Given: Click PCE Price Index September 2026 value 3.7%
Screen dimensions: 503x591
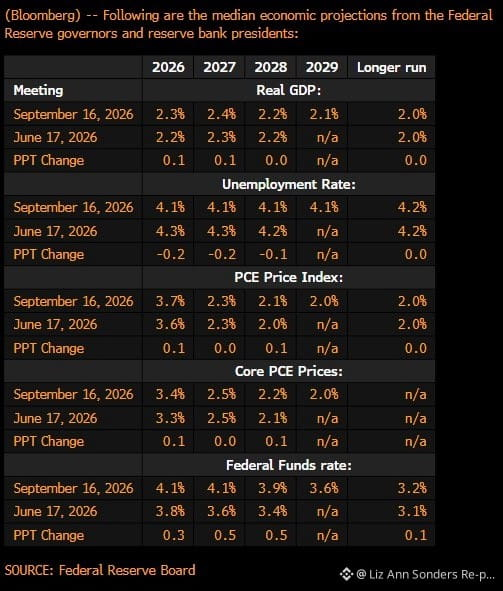Looking at the screenshot, I should coord(170,301).
